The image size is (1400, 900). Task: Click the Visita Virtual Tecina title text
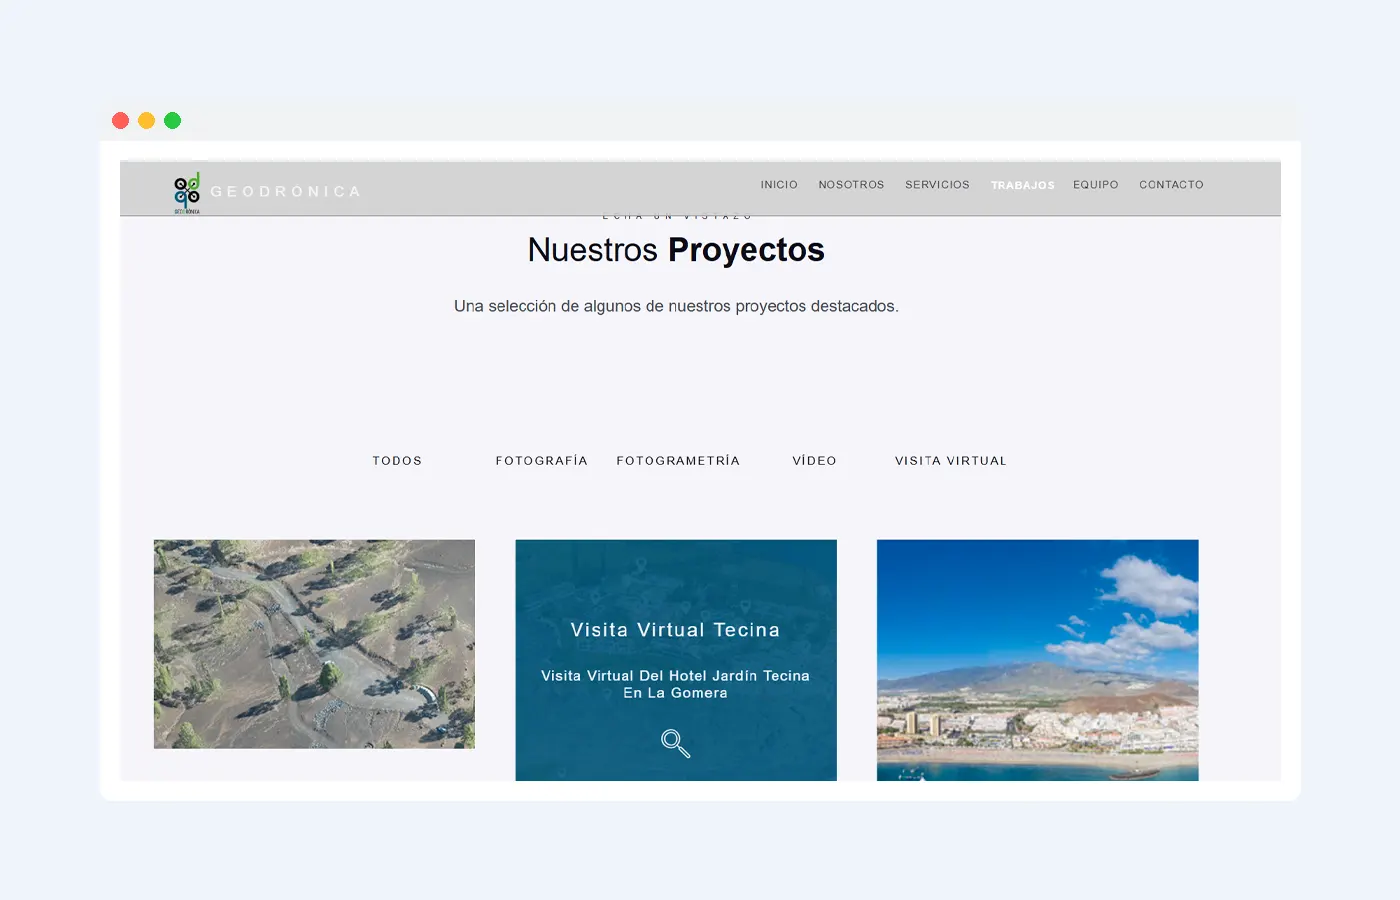click(x=674, y=629)
